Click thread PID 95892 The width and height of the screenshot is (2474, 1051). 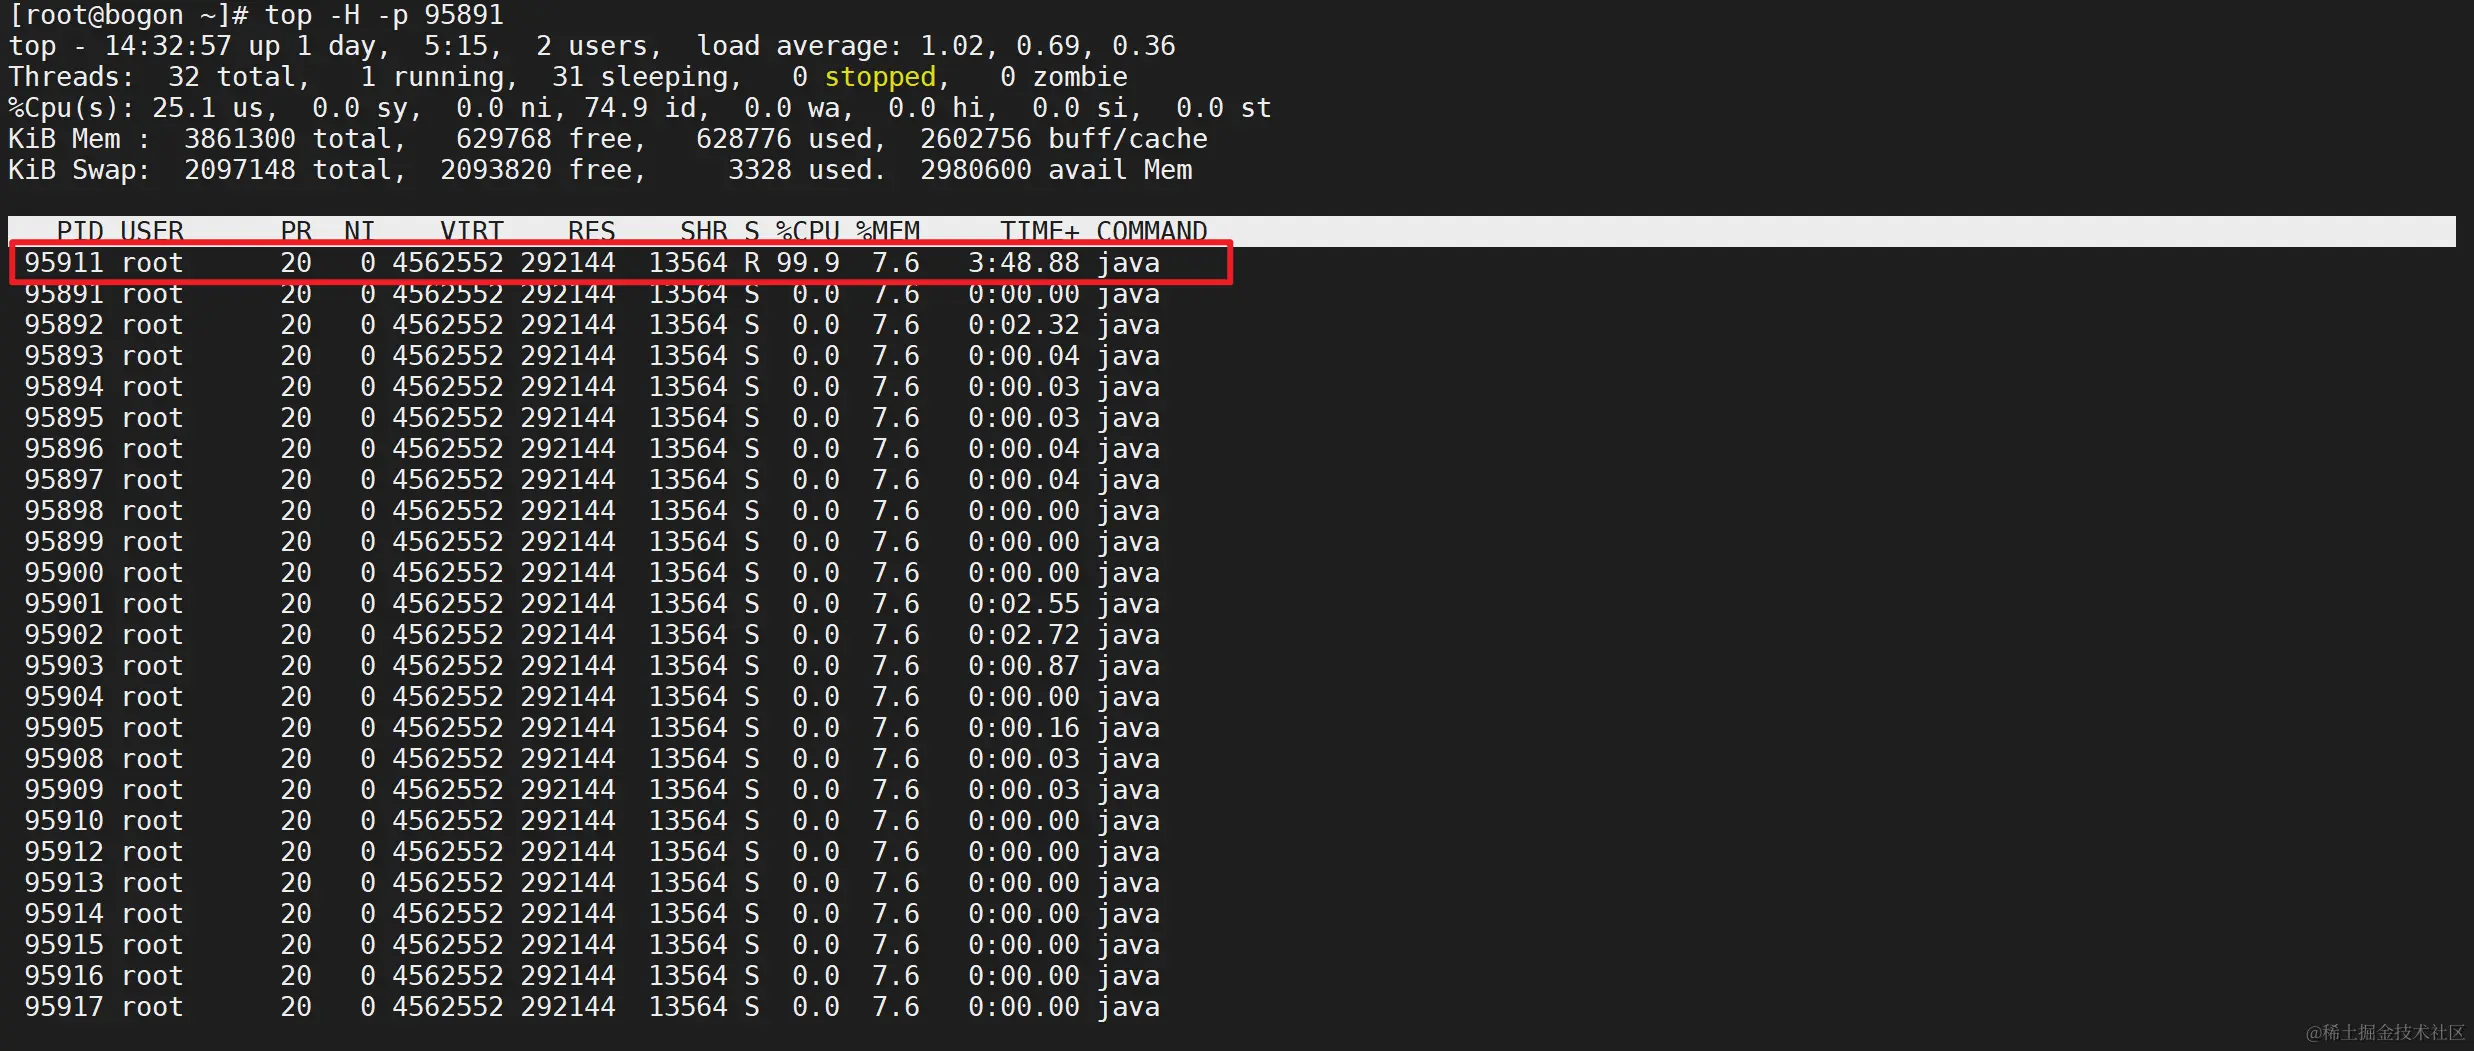tap(64, 325)
